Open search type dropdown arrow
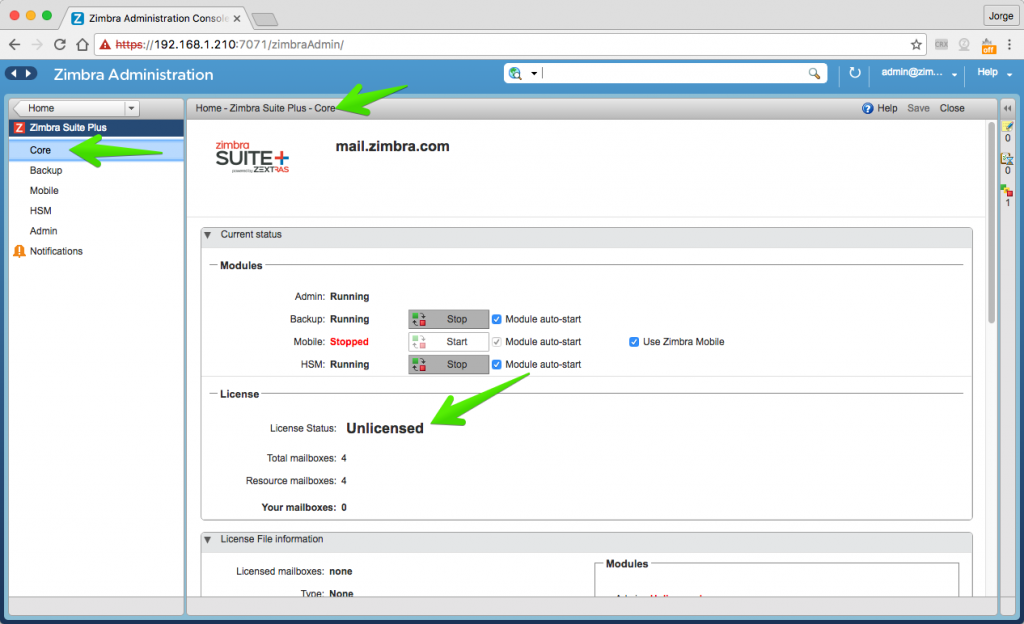 click(534, 74)
